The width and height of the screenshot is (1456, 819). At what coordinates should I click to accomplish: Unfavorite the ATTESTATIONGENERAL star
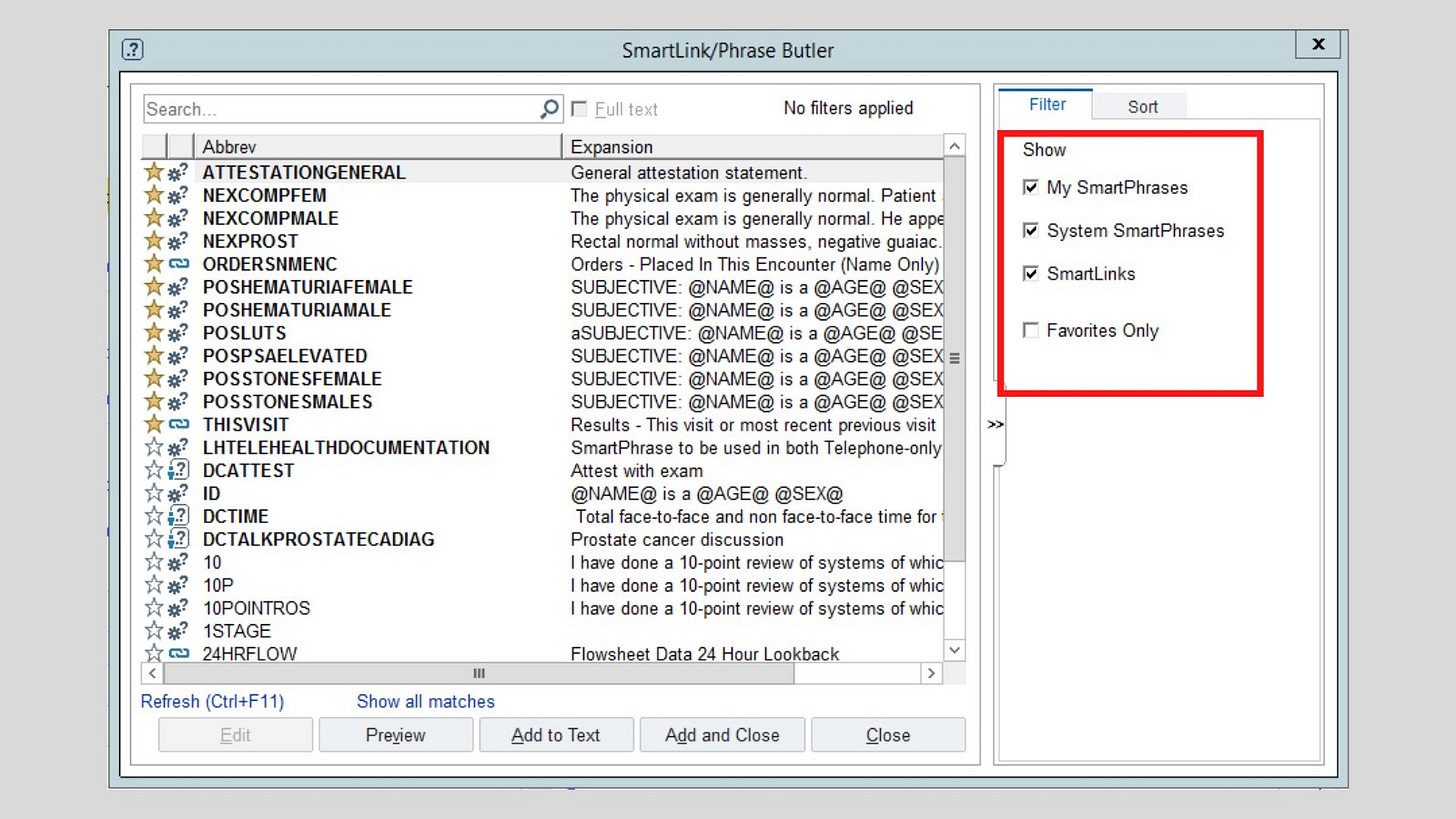coord(154,172)
